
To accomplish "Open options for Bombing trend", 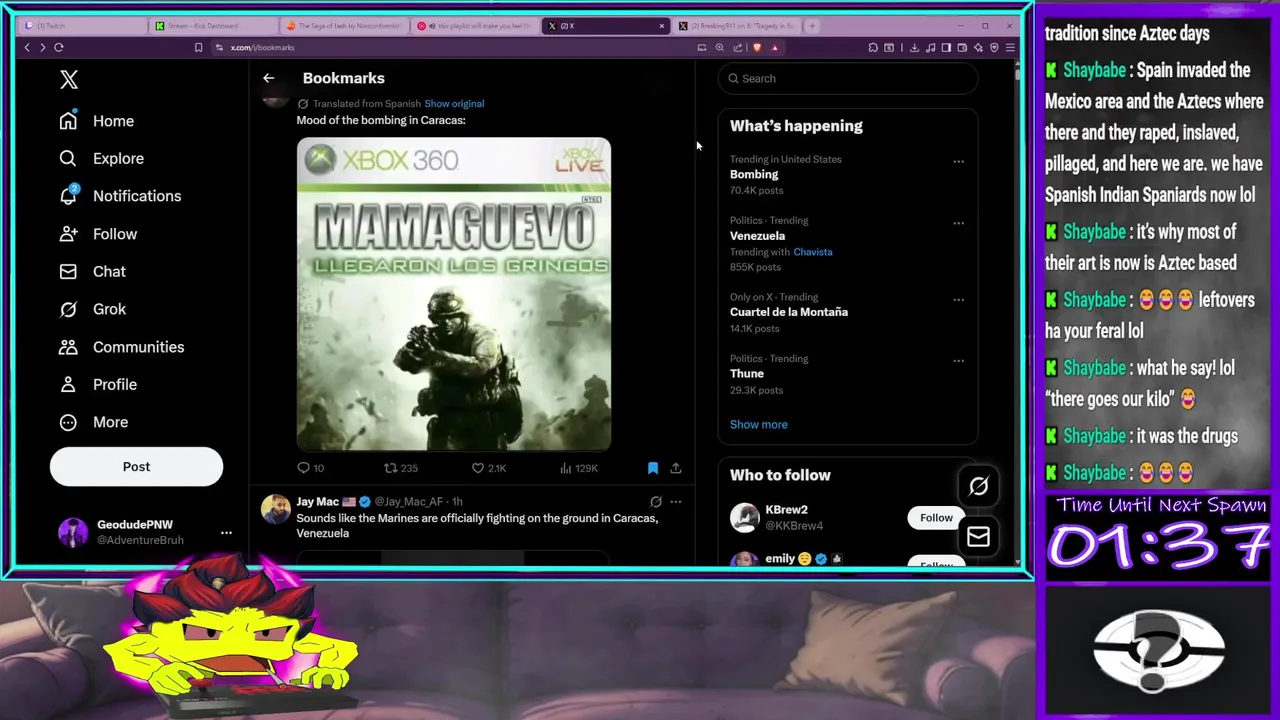I will pos(958,161).
